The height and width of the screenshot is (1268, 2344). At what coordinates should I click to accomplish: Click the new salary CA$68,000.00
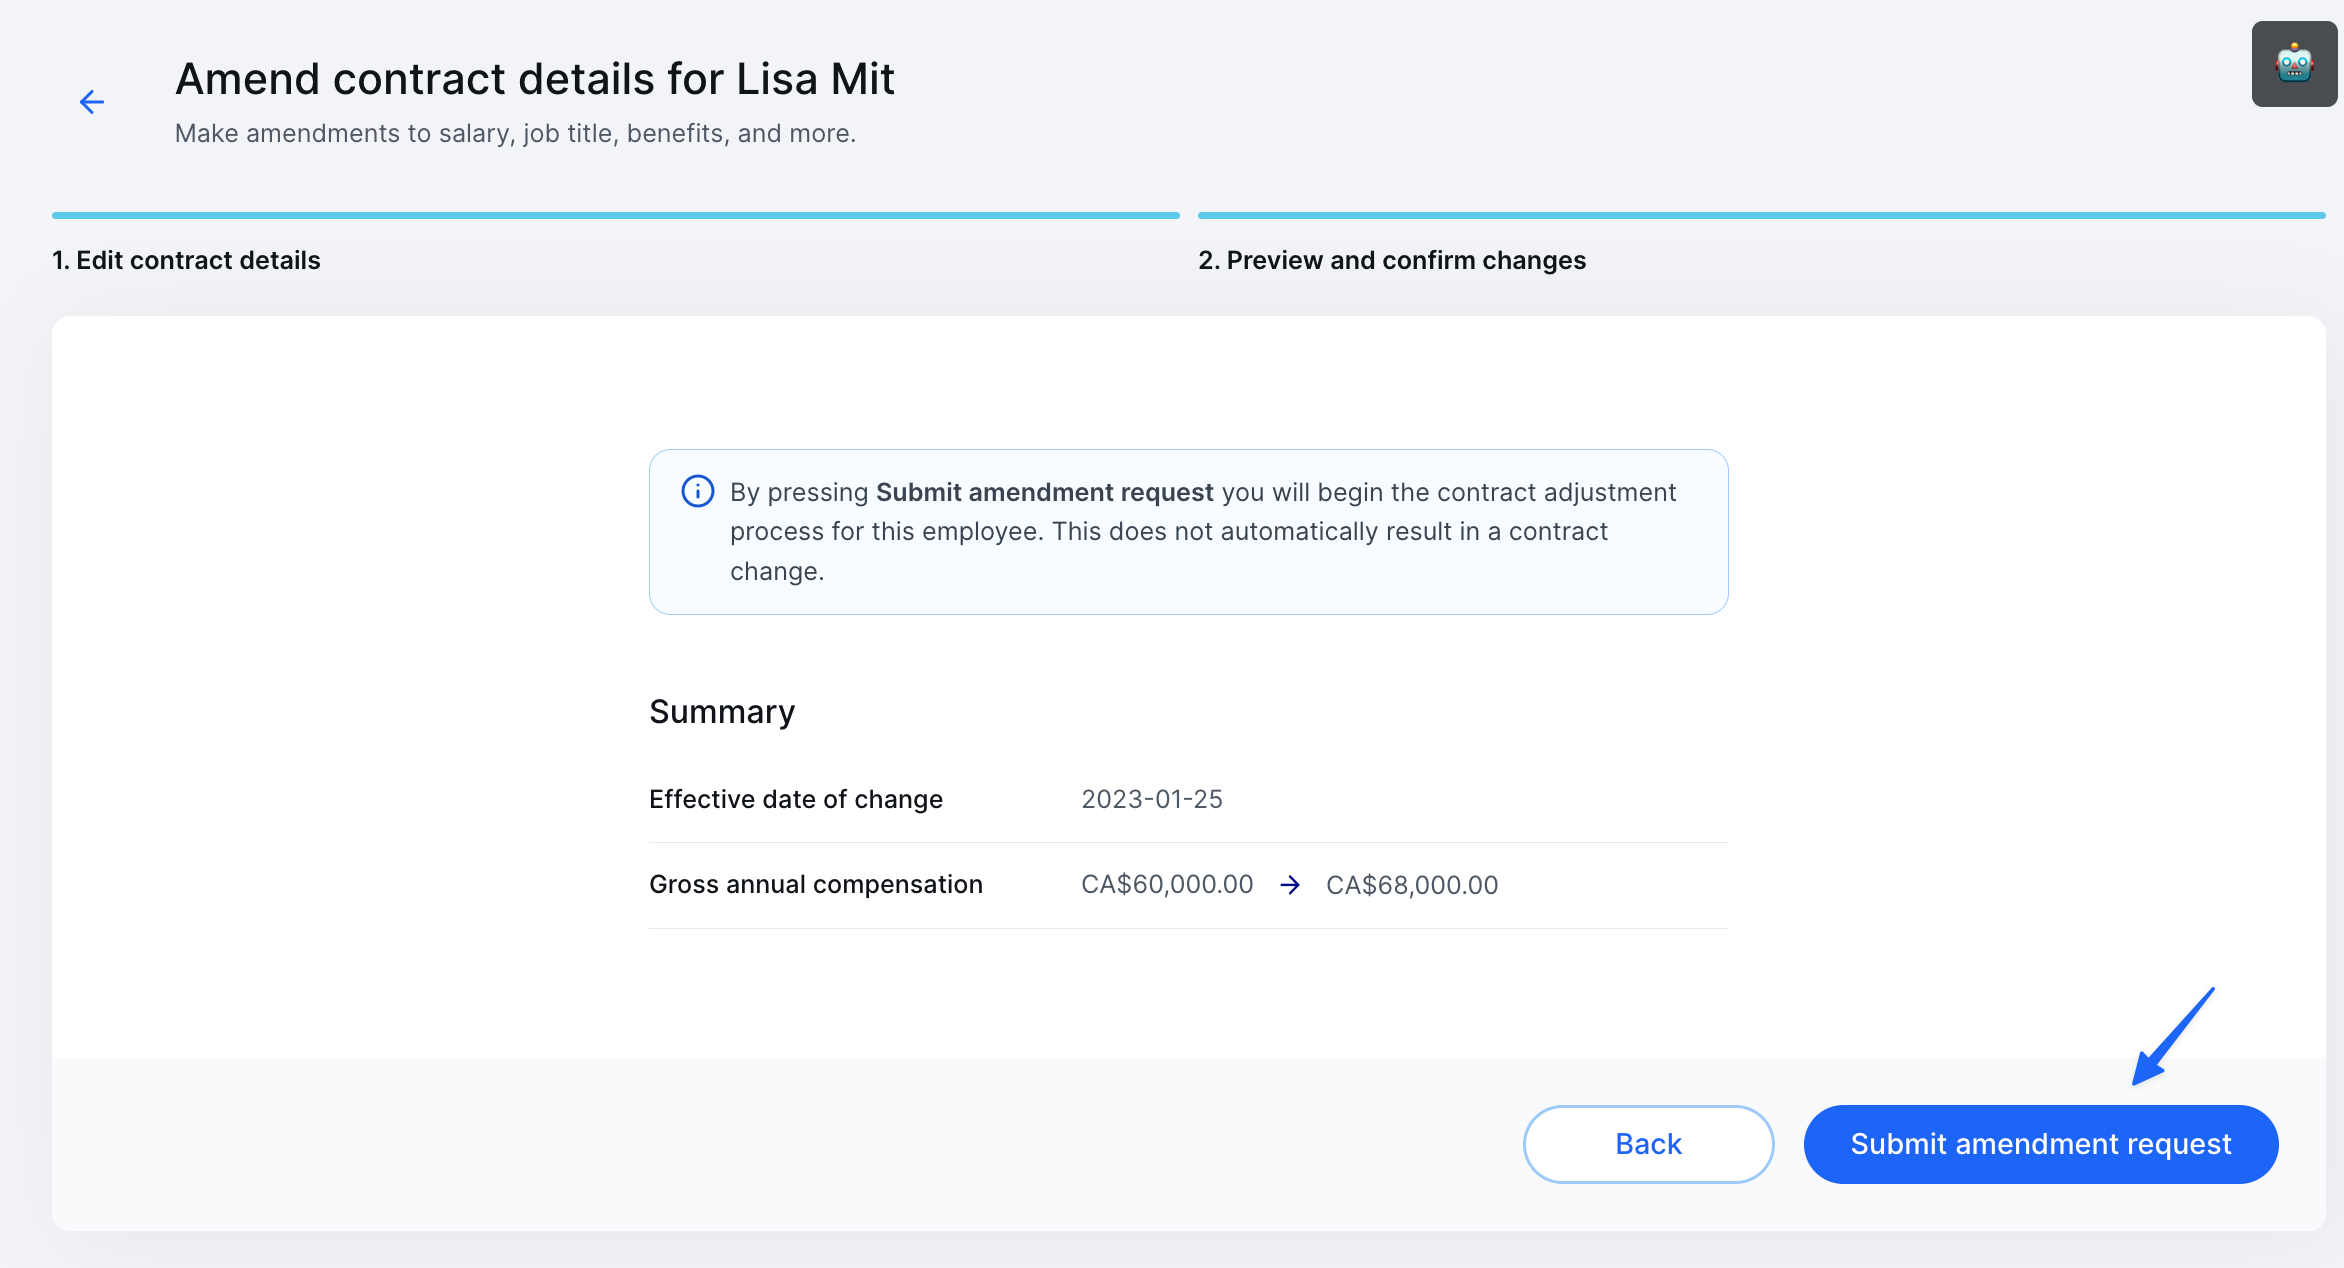[1411, 885]
